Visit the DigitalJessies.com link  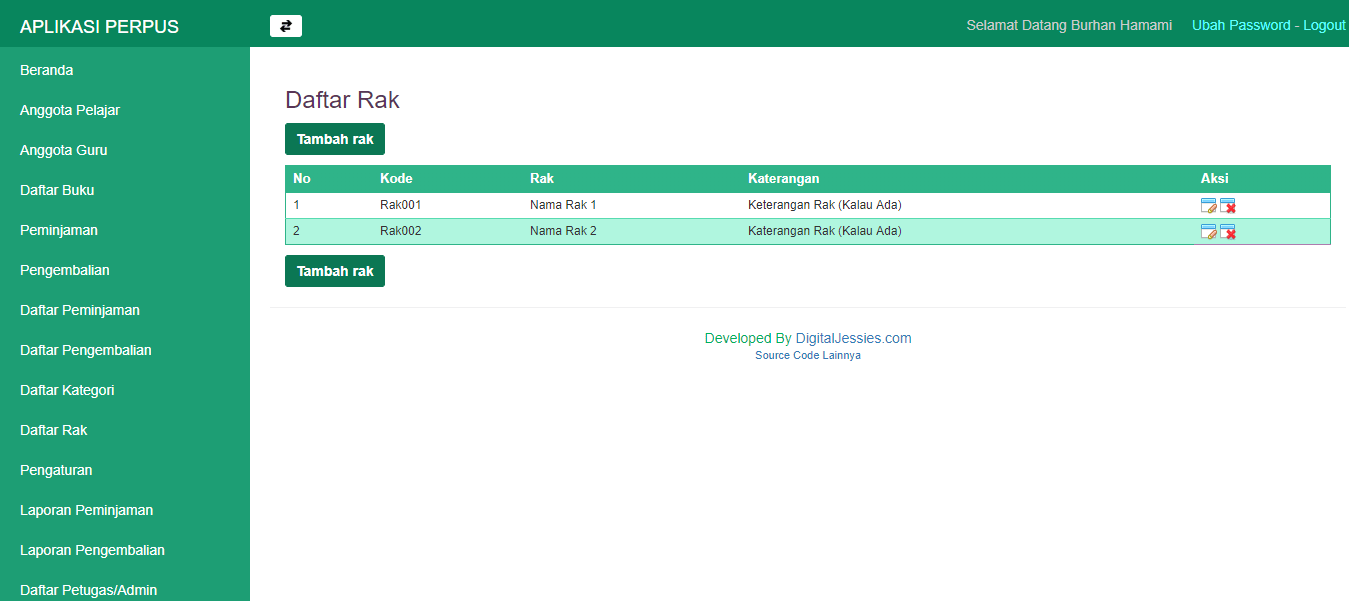point(853,338)
